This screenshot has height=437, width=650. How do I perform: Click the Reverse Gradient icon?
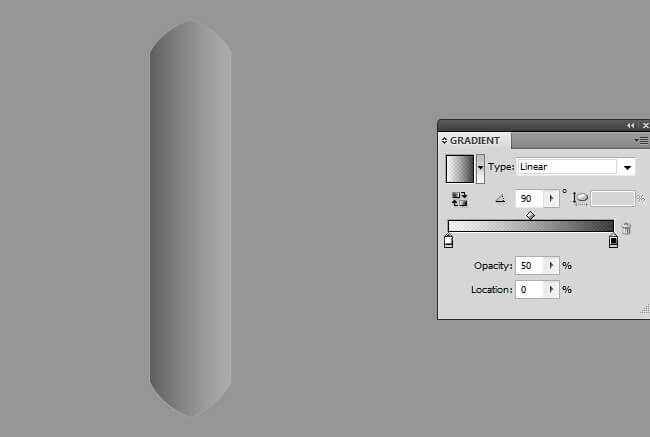[x=459, y=199]
